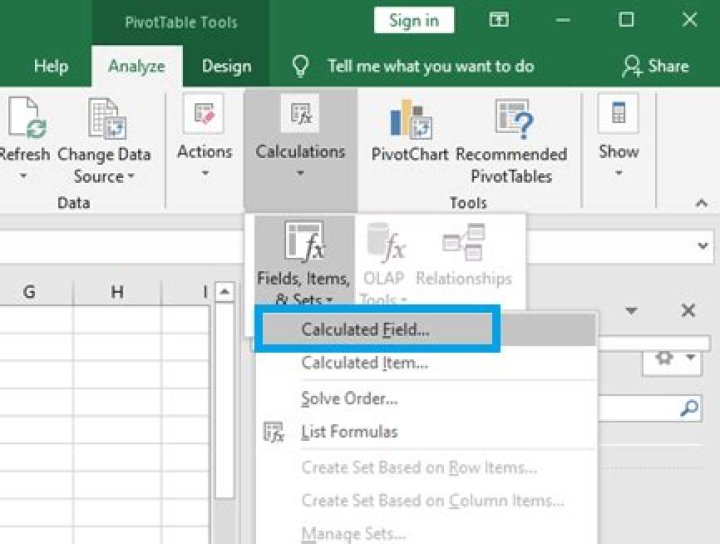
Task: Insert a PivotChart
Action: (410, 130)
